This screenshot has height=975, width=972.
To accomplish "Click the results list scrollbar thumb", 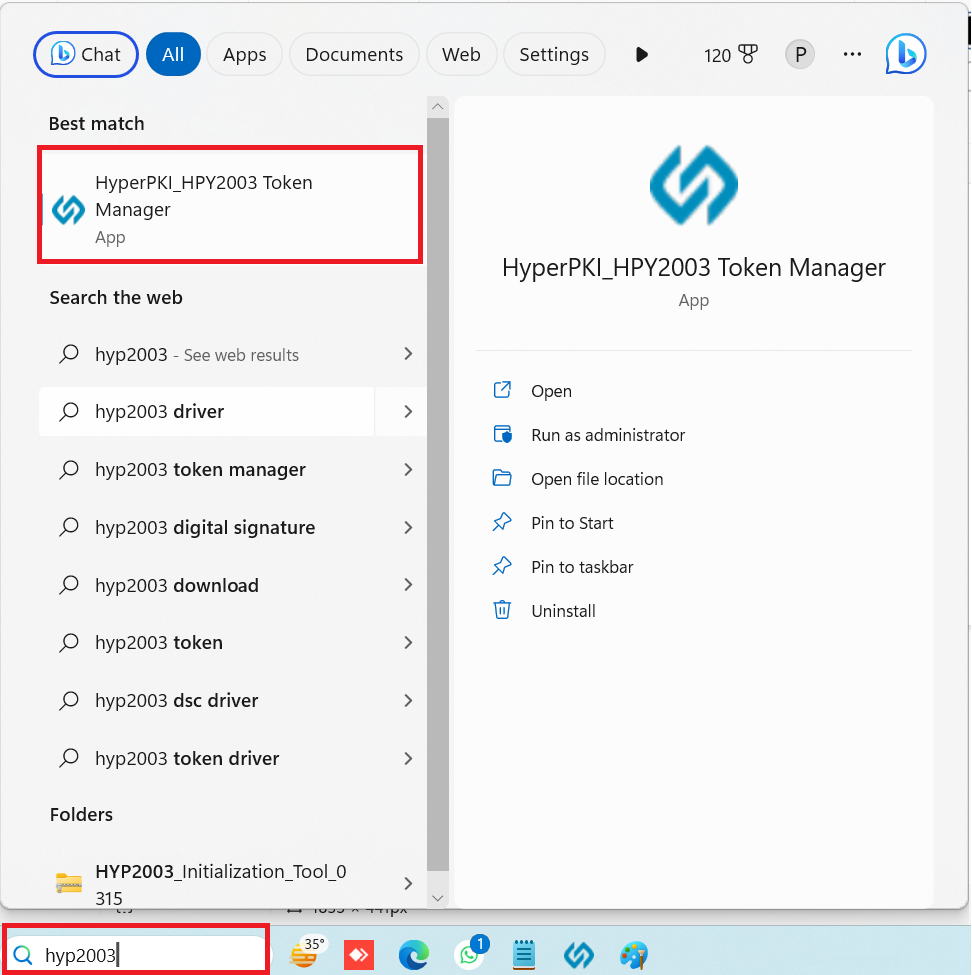I will click(438, 494).
